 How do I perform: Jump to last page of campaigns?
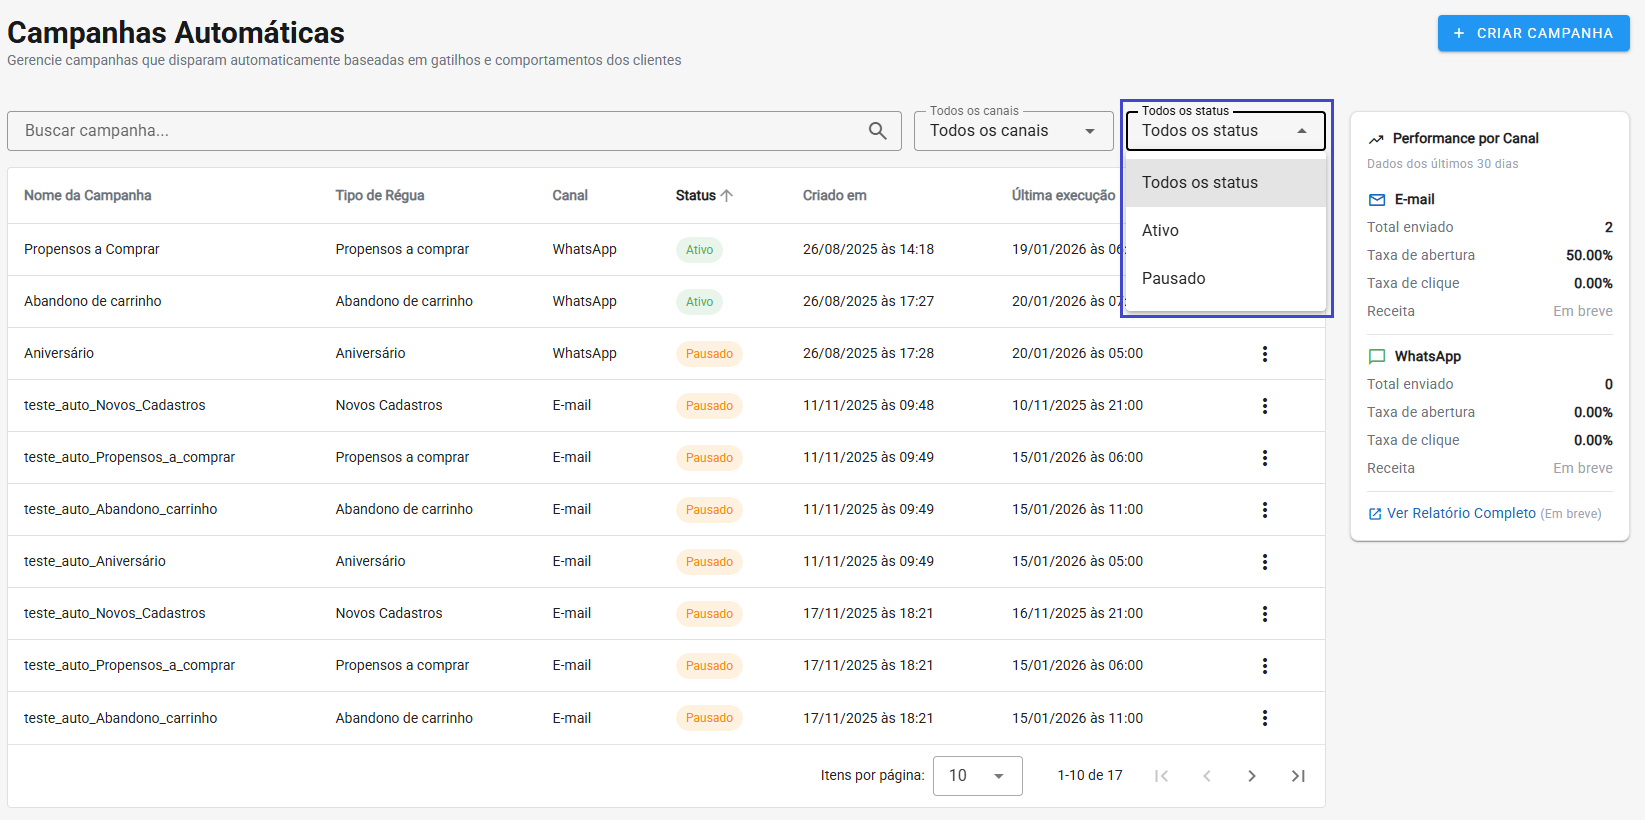pos(1297,776)
